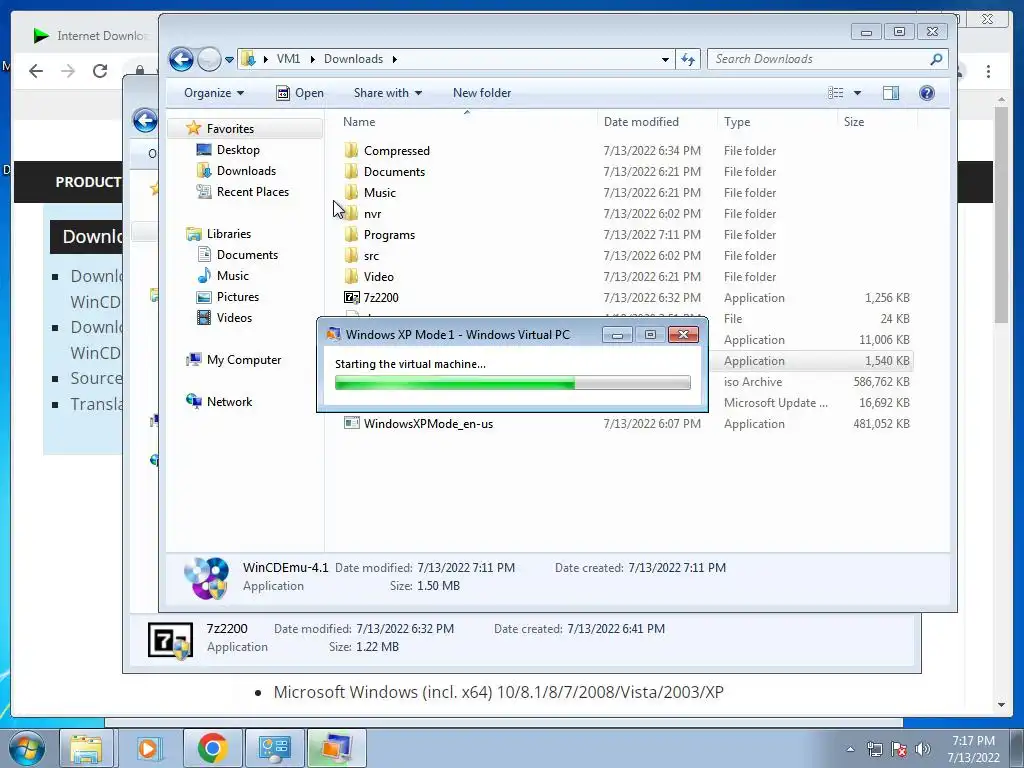
Task: Open Documents library in navigation pane
Action: click(x=247, y=255)
